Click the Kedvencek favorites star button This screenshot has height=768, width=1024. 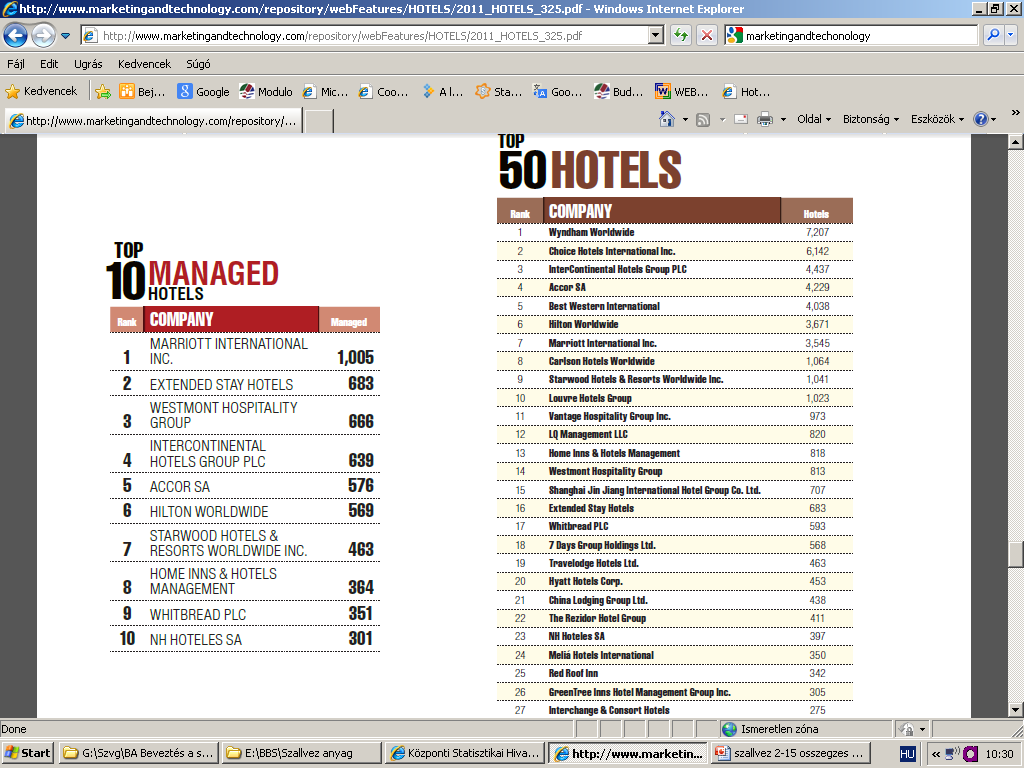pyautogui.click(x=41, y=91)
